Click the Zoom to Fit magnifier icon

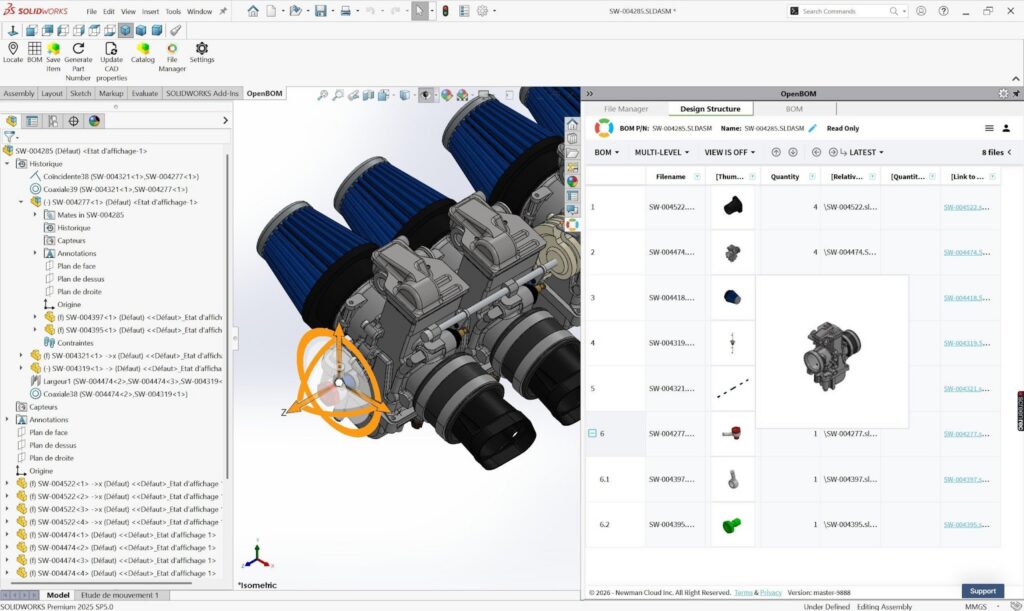tap(322, 95)
